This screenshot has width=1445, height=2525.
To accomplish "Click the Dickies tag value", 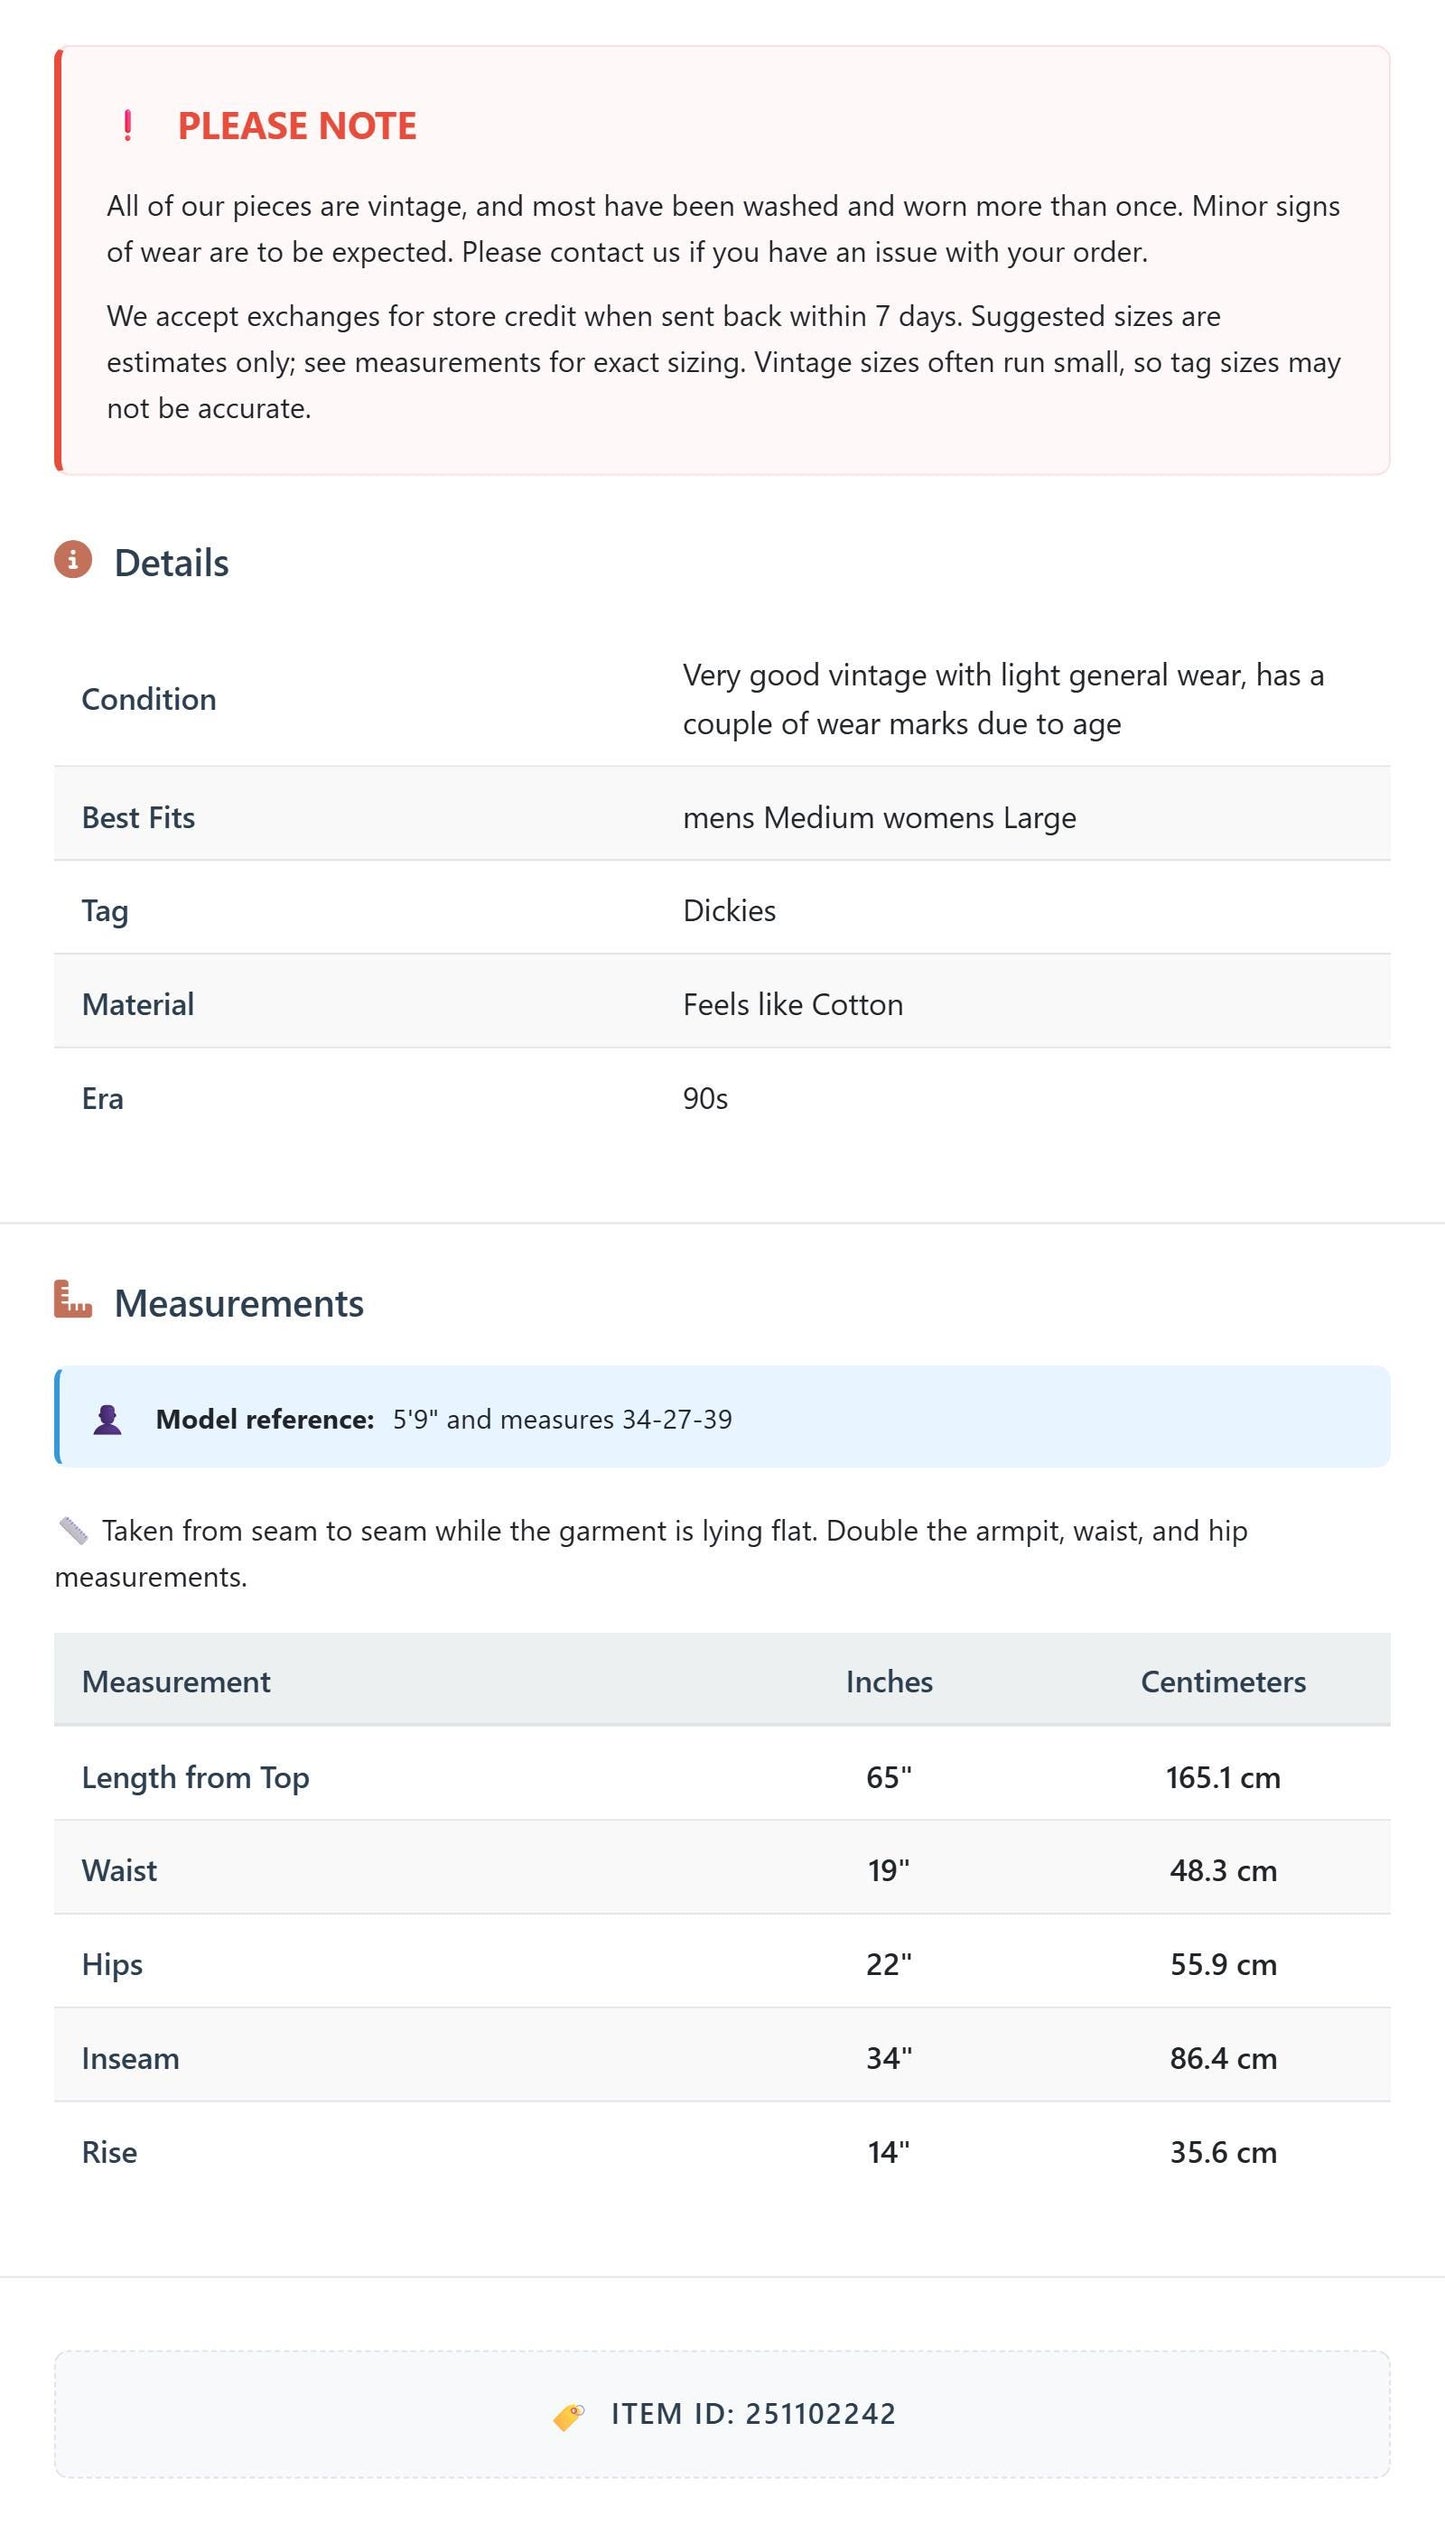I will [x=729, y=910].
